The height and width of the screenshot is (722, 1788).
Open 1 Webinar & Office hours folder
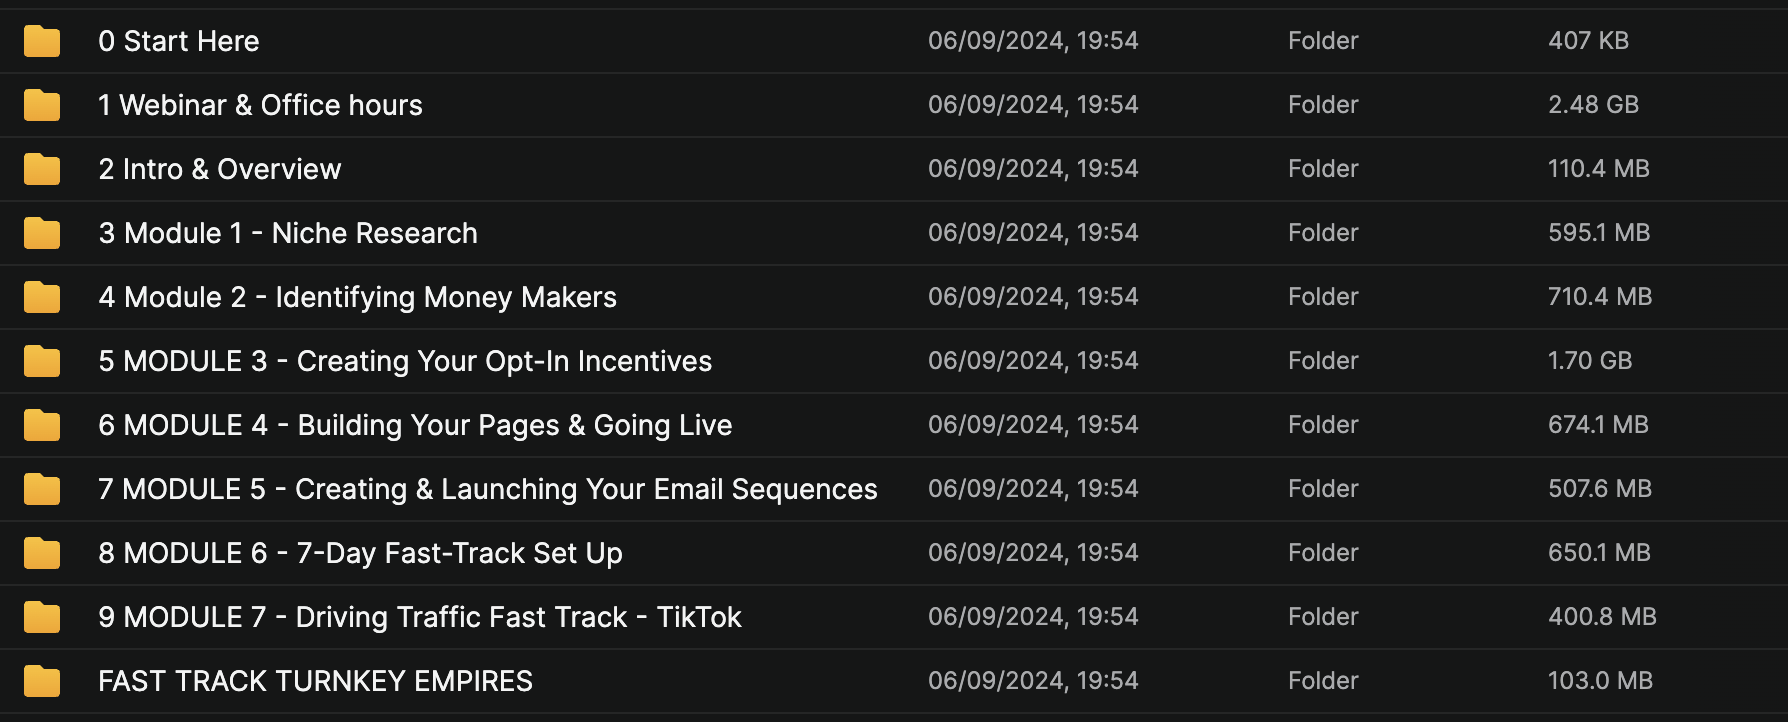260,105
